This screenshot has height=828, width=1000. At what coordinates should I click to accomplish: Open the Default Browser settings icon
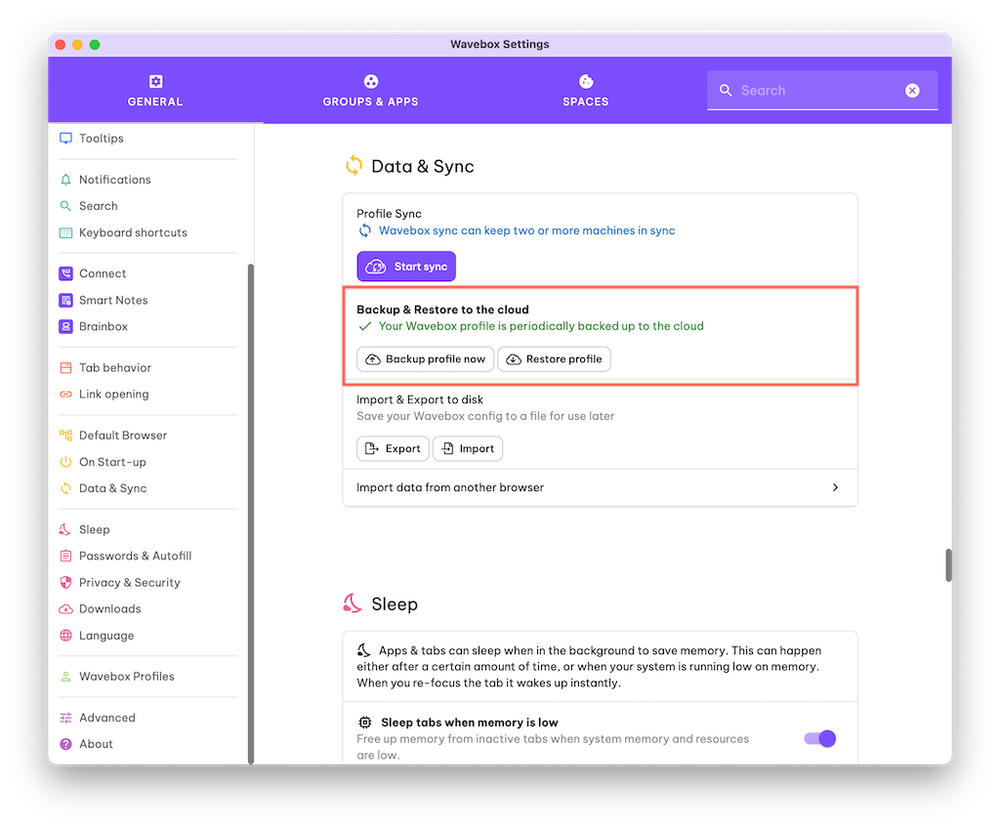tap(64, 435)
